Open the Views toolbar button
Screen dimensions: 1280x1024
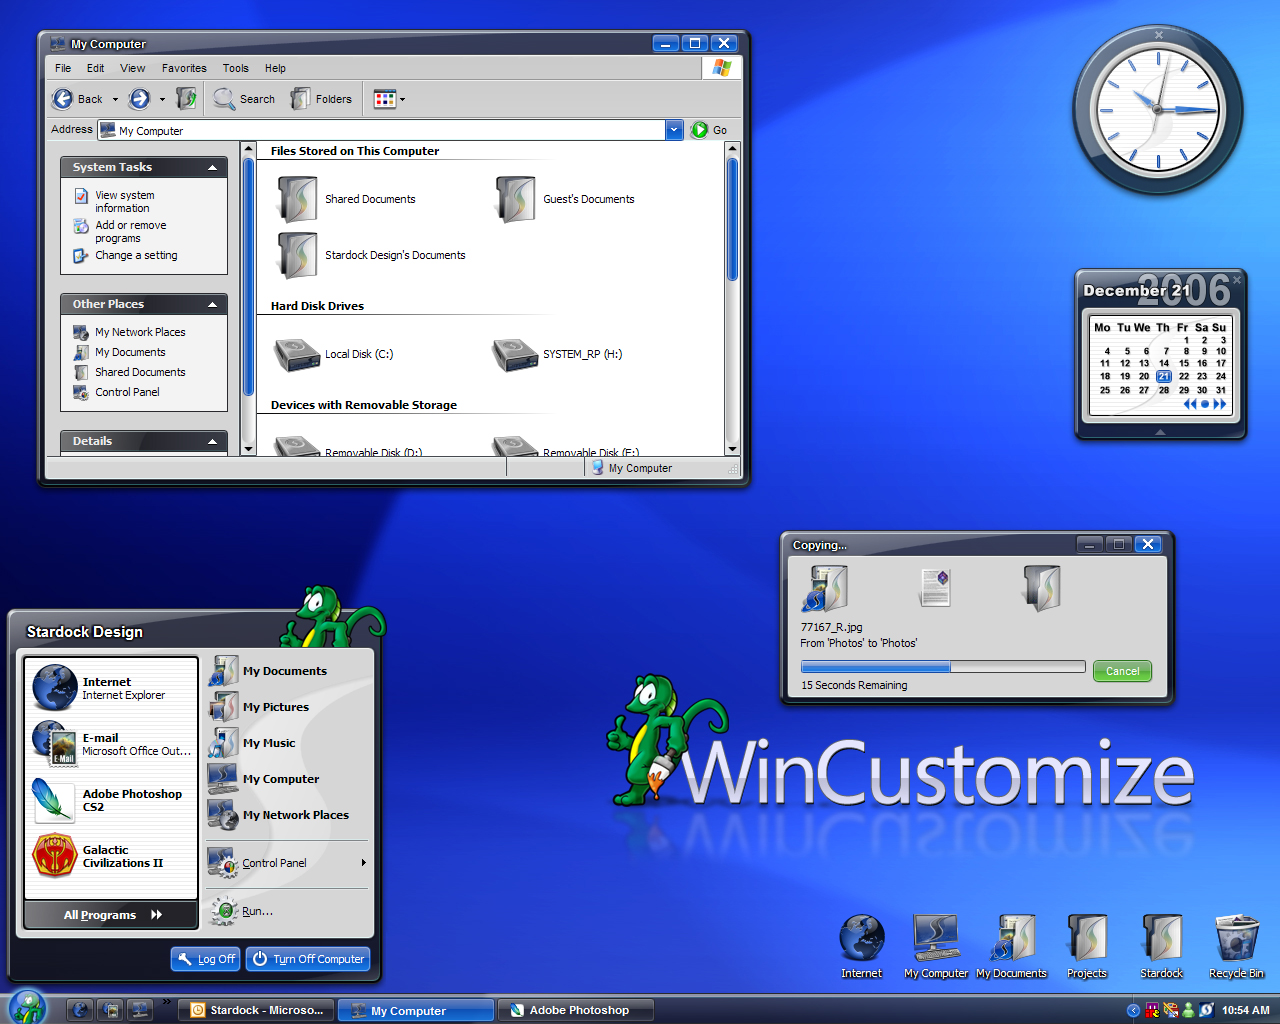[x=385, y=99]
